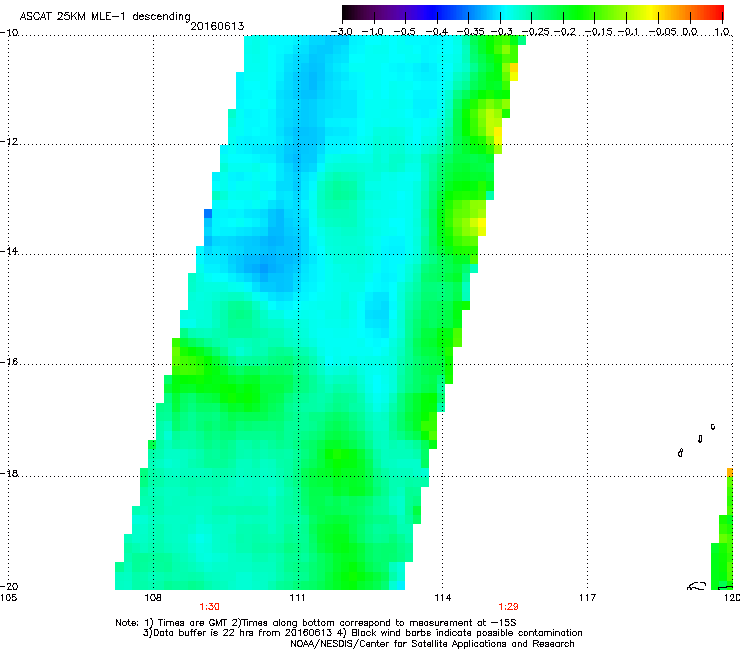
Task: Click the 1.0 color scale label
Action: tap(722, 32)
